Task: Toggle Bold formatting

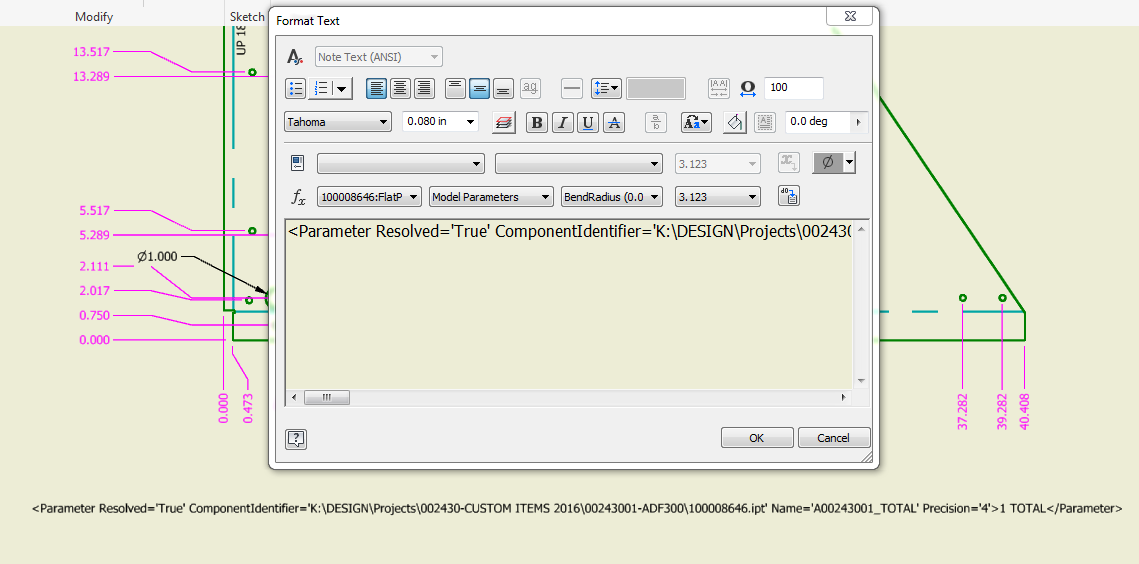Action: pos(537,123)
